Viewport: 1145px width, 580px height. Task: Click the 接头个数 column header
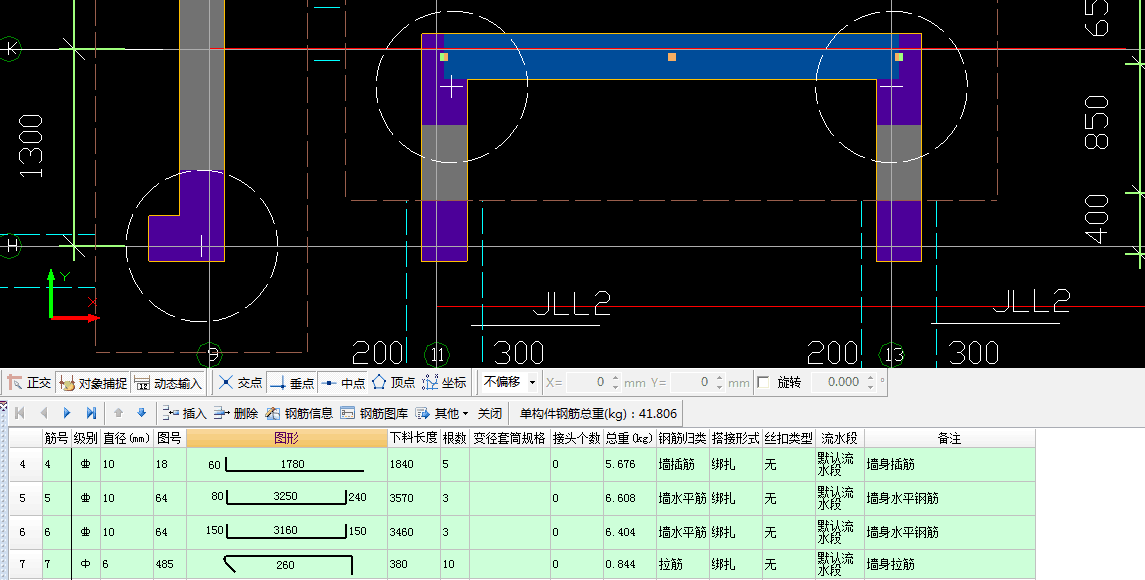pyautogui.click(x=576, y=438)
